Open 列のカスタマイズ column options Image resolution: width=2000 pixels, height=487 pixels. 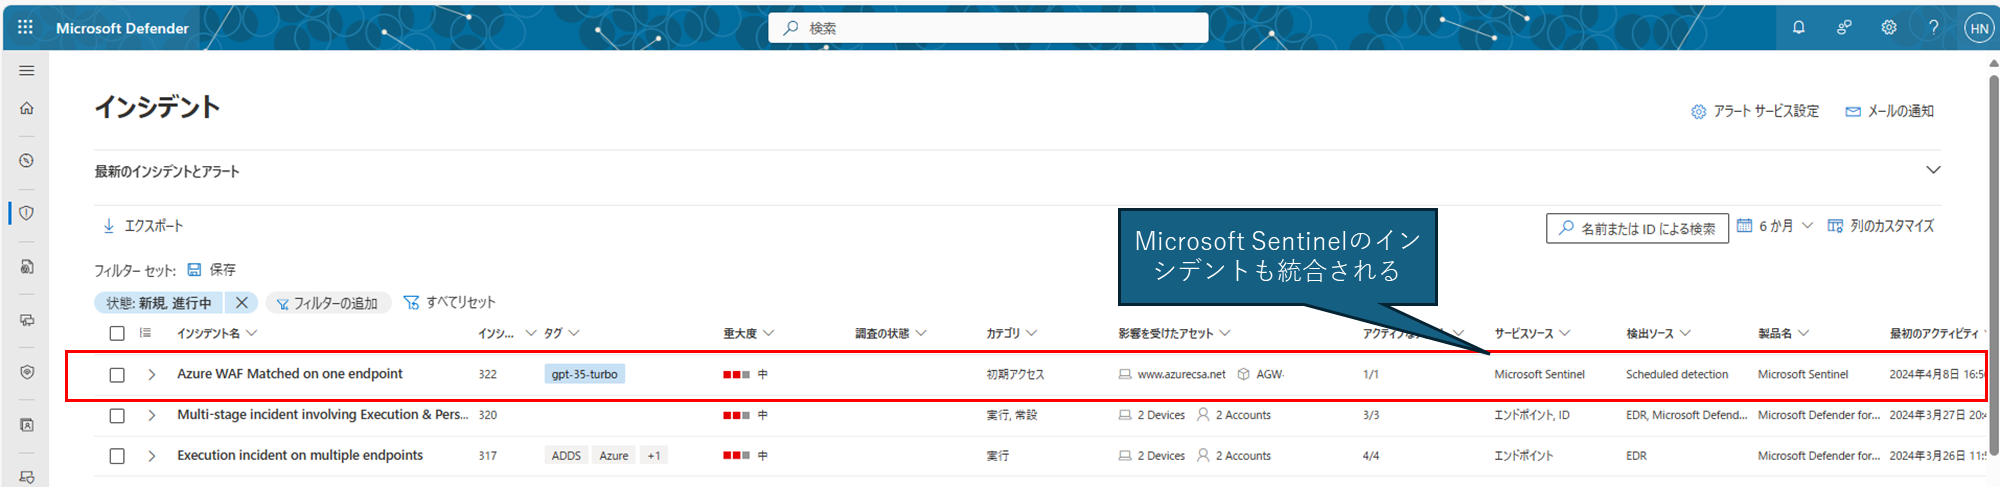1881,226
